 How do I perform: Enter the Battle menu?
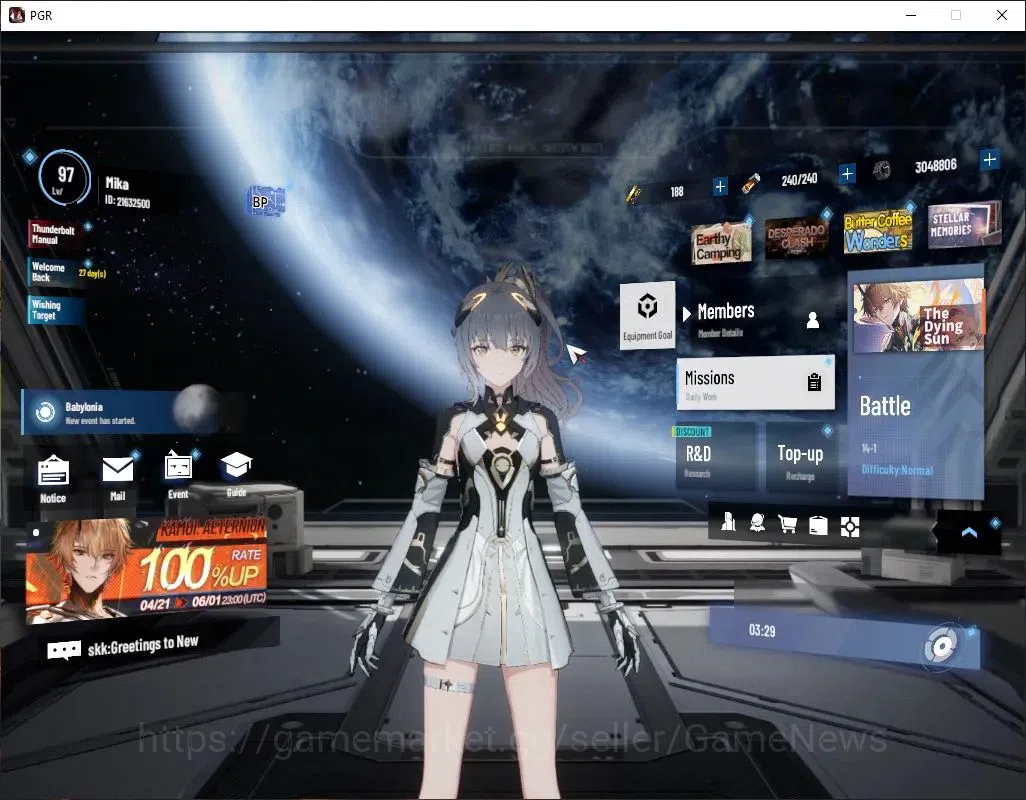(x=915, y=425)
